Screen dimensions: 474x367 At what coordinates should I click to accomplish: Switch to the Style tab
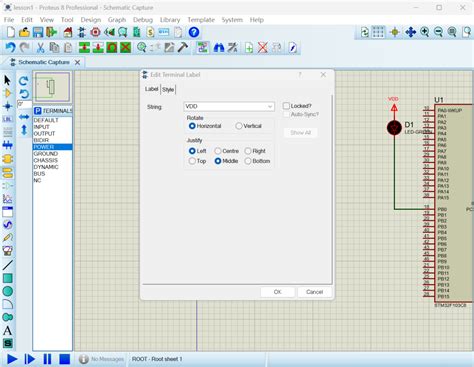168,89
